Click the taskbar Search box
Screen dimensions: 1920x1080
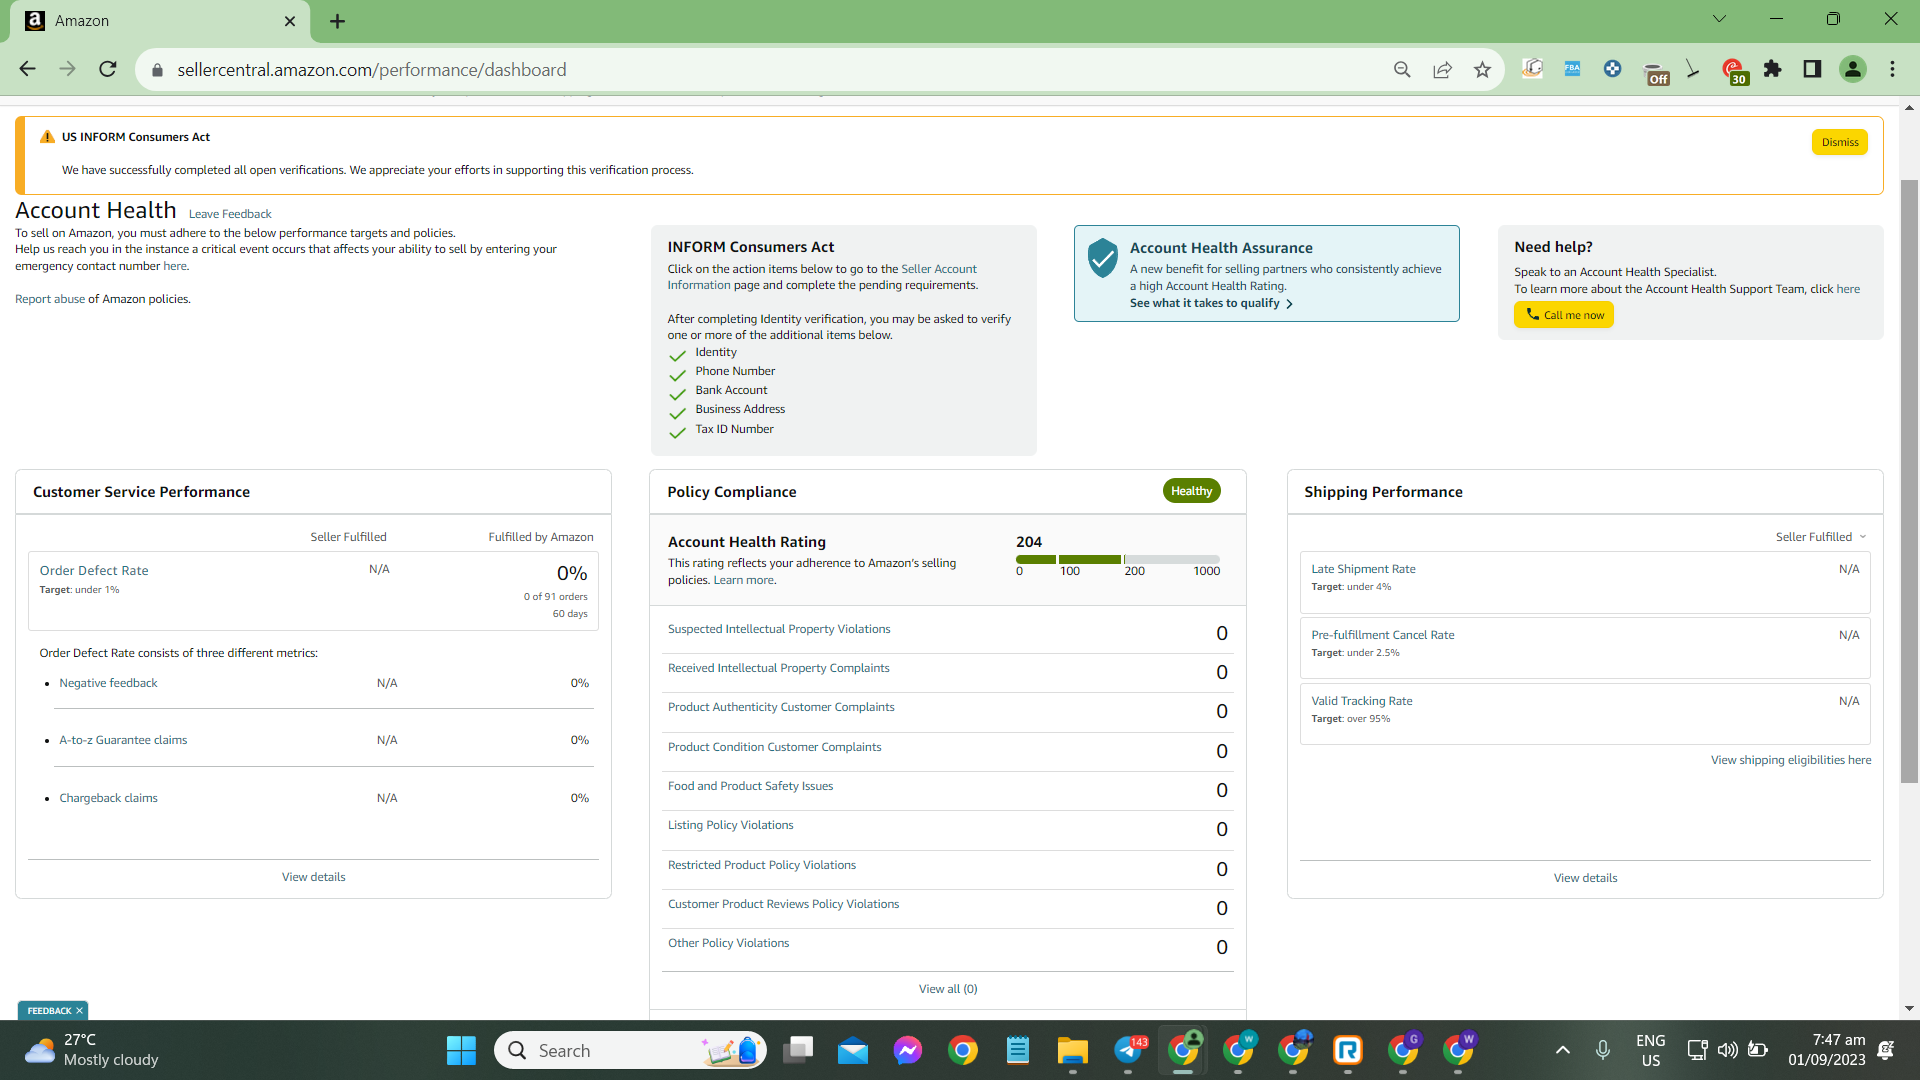tap(630, 1050)
